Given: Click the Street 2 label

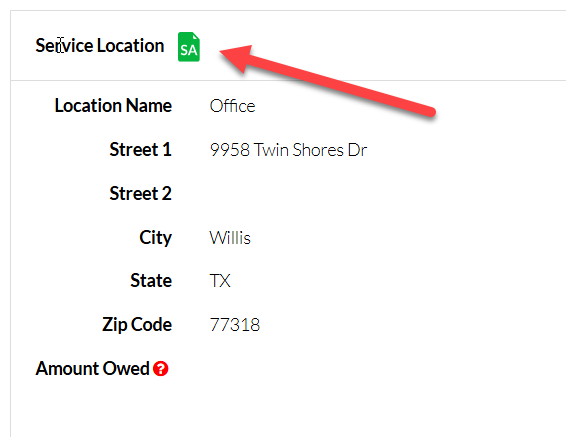Looking at the screenshot, I should tap(140, 193).
